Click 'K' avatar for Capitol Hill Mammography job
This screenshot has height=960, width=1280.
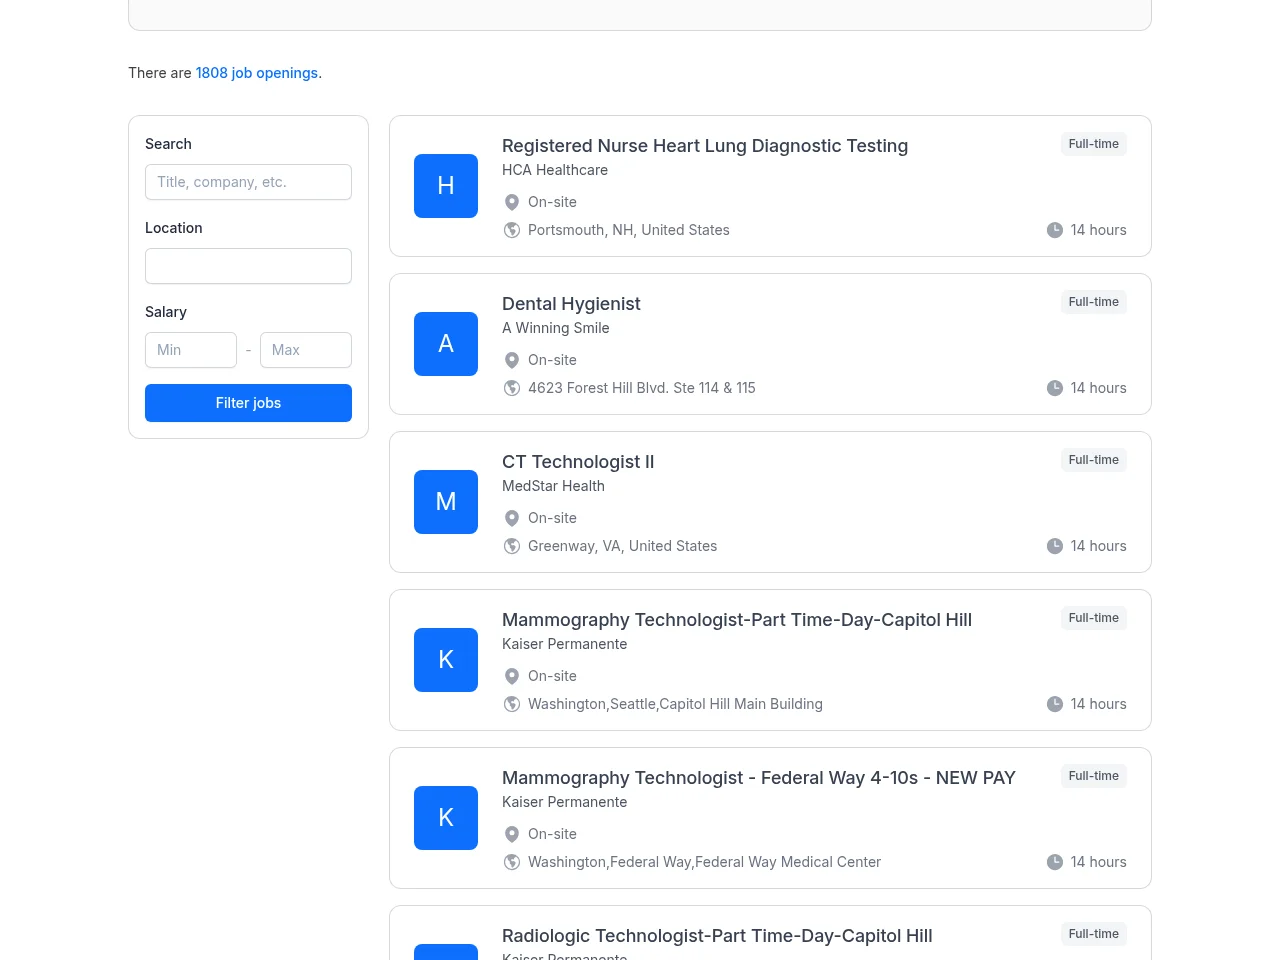pos(446,660)
